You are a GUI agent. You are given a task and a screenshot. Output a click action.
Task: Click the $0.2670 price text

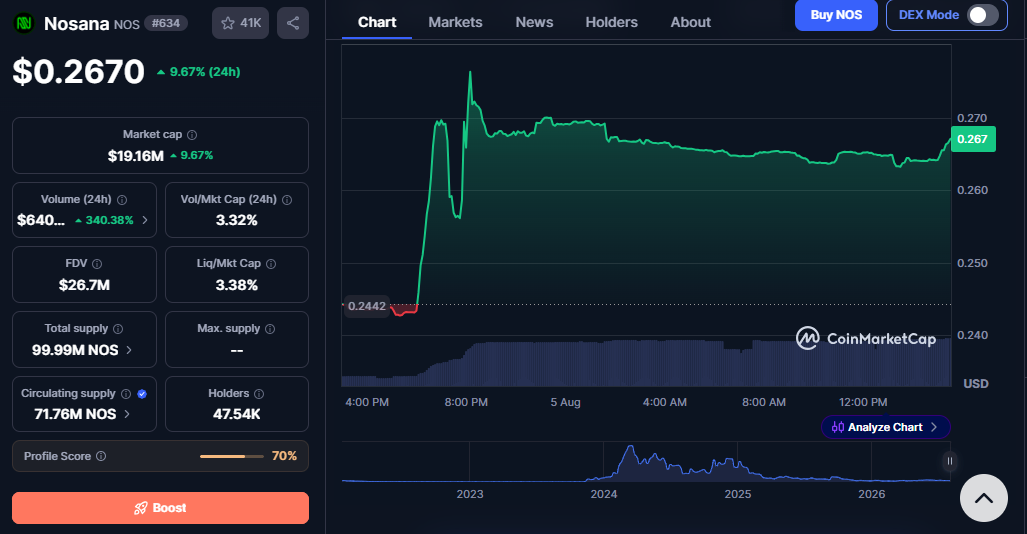click(79, 71)
